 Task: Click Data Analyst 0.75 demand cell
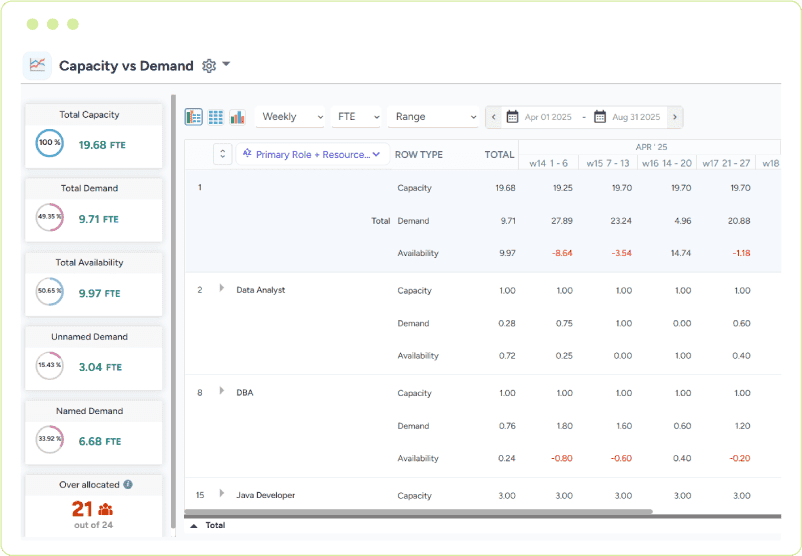point(564,323)
